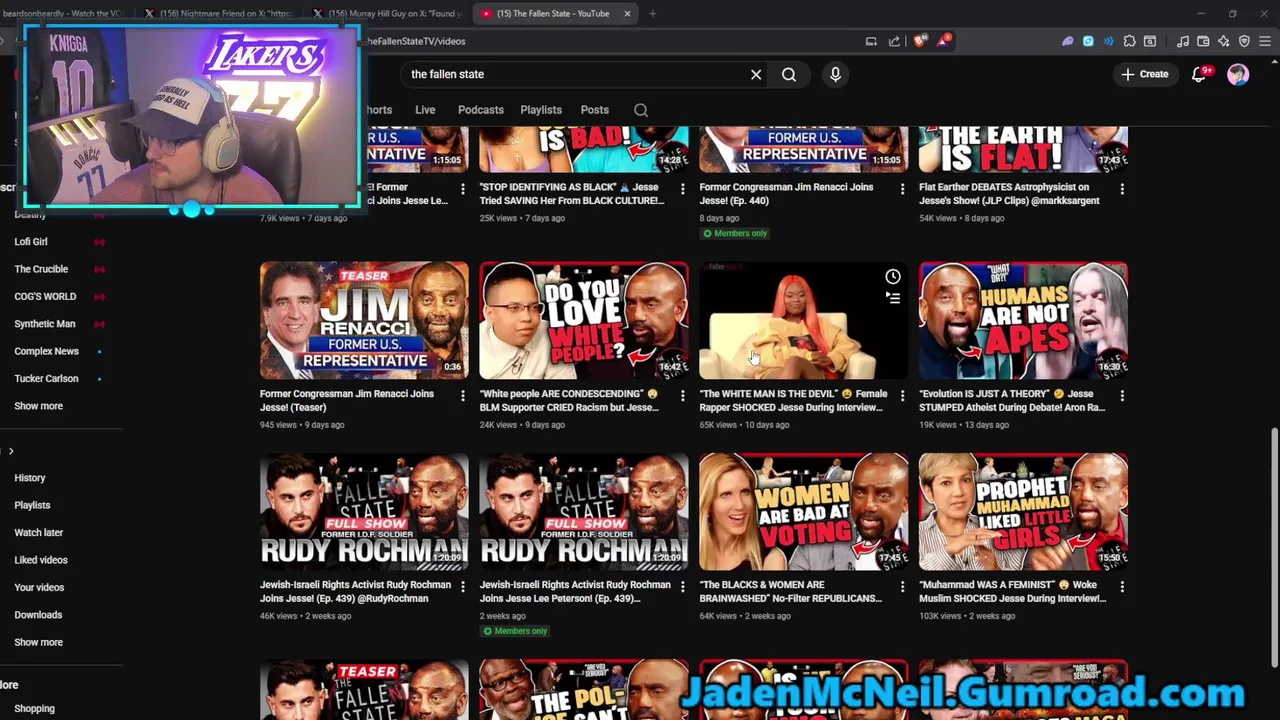Open the channel search magnifier icon

641,110
